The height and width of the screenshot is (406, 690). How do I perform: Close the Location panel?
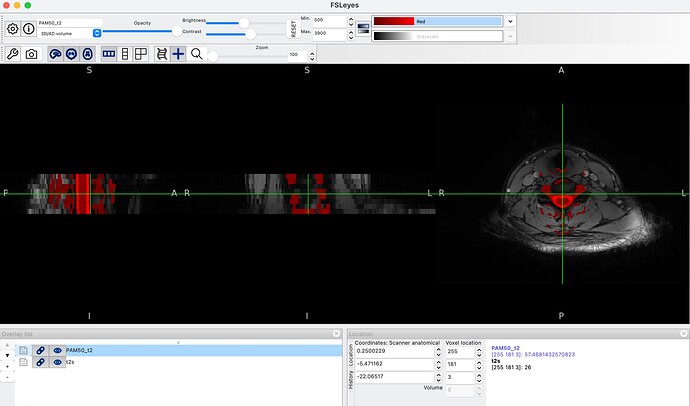point(683,333)
